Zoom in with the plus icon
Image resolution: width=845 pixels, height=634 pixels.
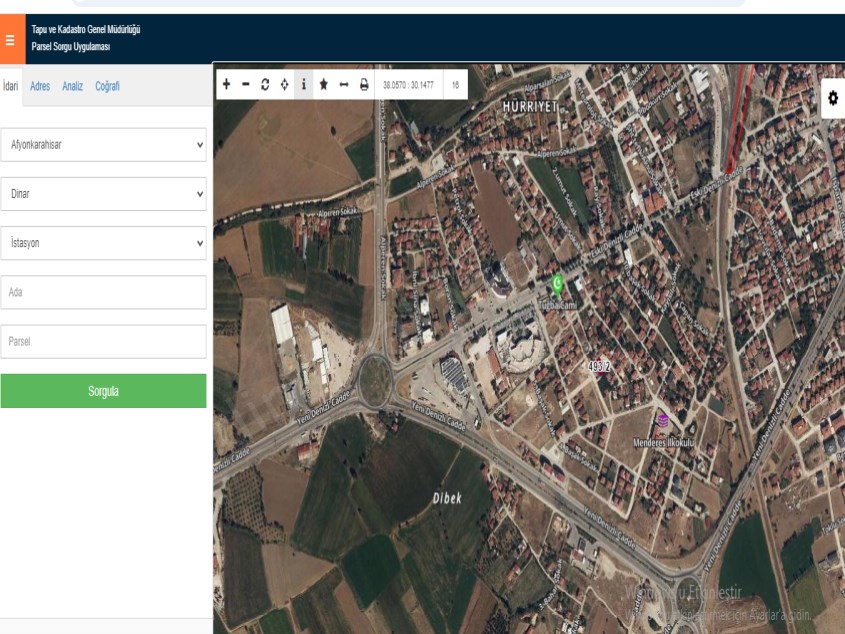(226, 84)
